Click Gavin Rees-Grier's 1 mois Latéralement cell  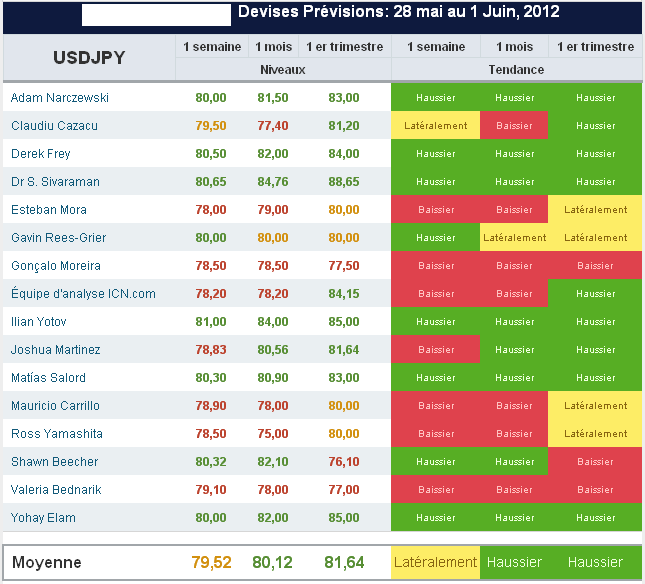pyautogui.click(x=514, y=237)
